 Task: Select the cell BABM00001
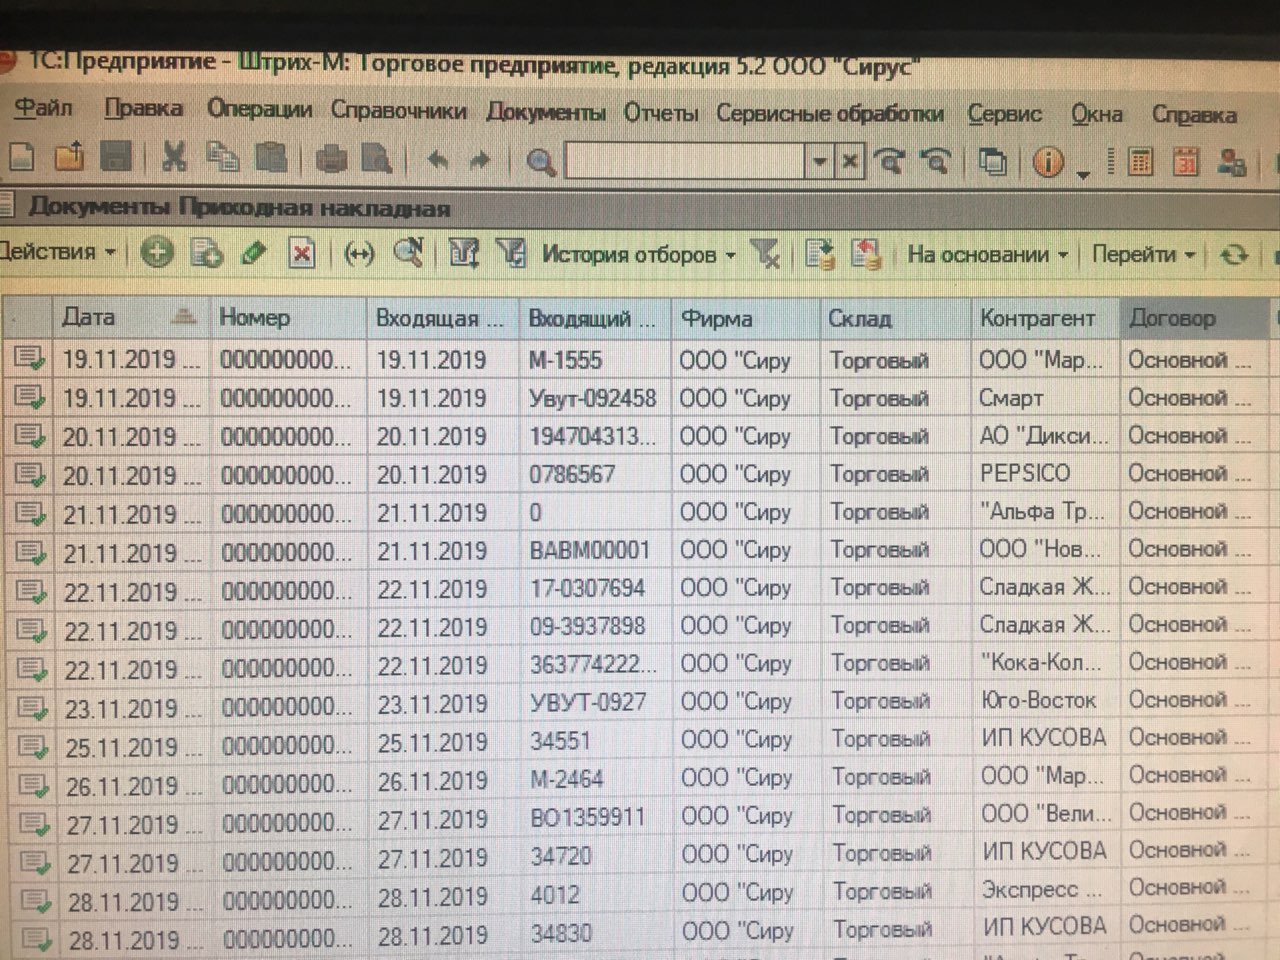595,550
